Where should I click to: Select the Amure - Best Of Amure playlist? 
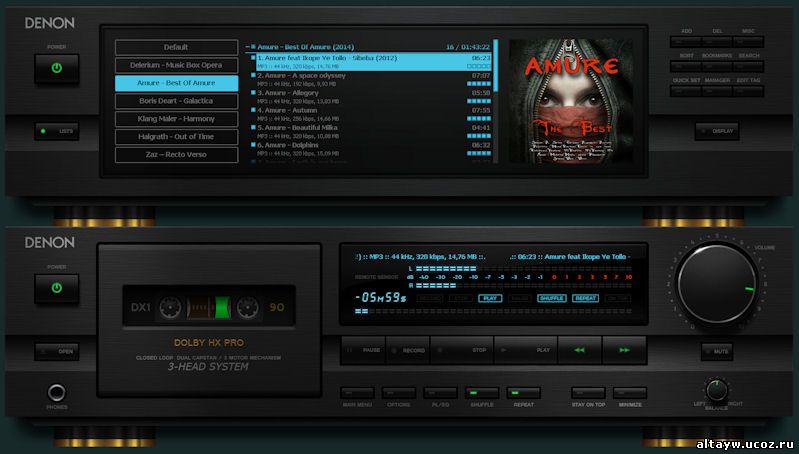click(176, 83)
